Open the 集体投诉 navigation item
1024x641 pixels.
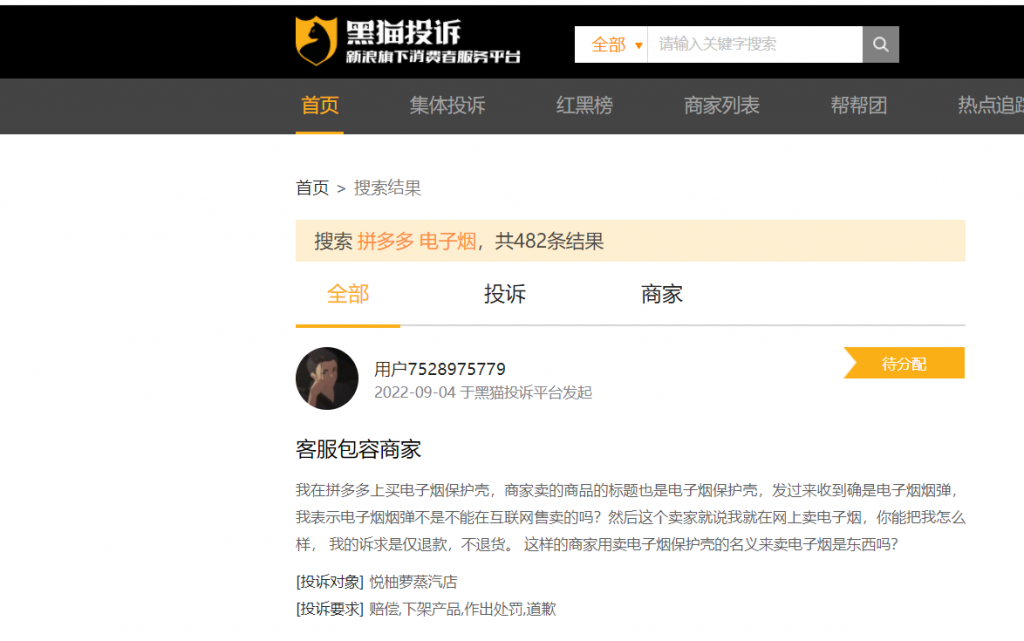(447, 105)
